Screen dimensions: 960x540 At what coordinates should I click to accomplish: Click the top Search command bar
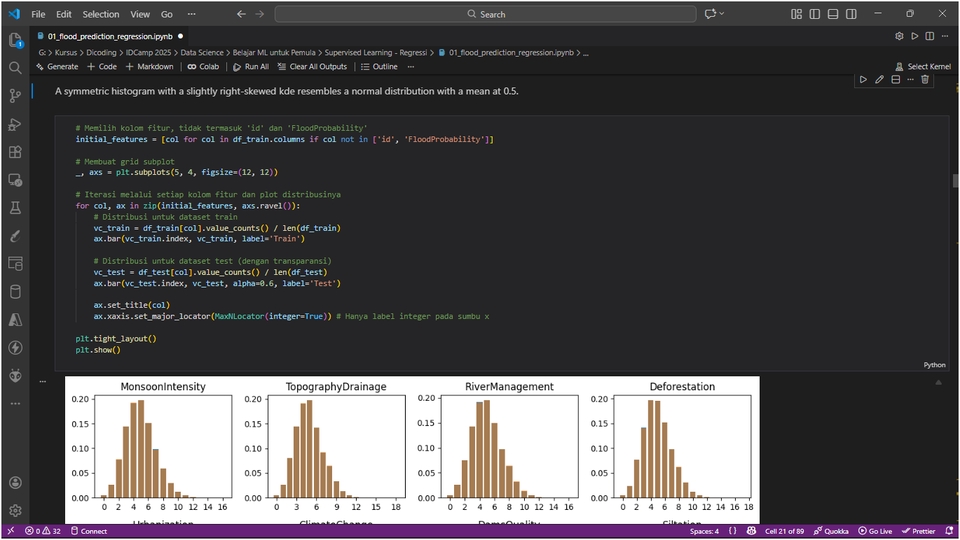pyautogui.click(x=486, y=14)
